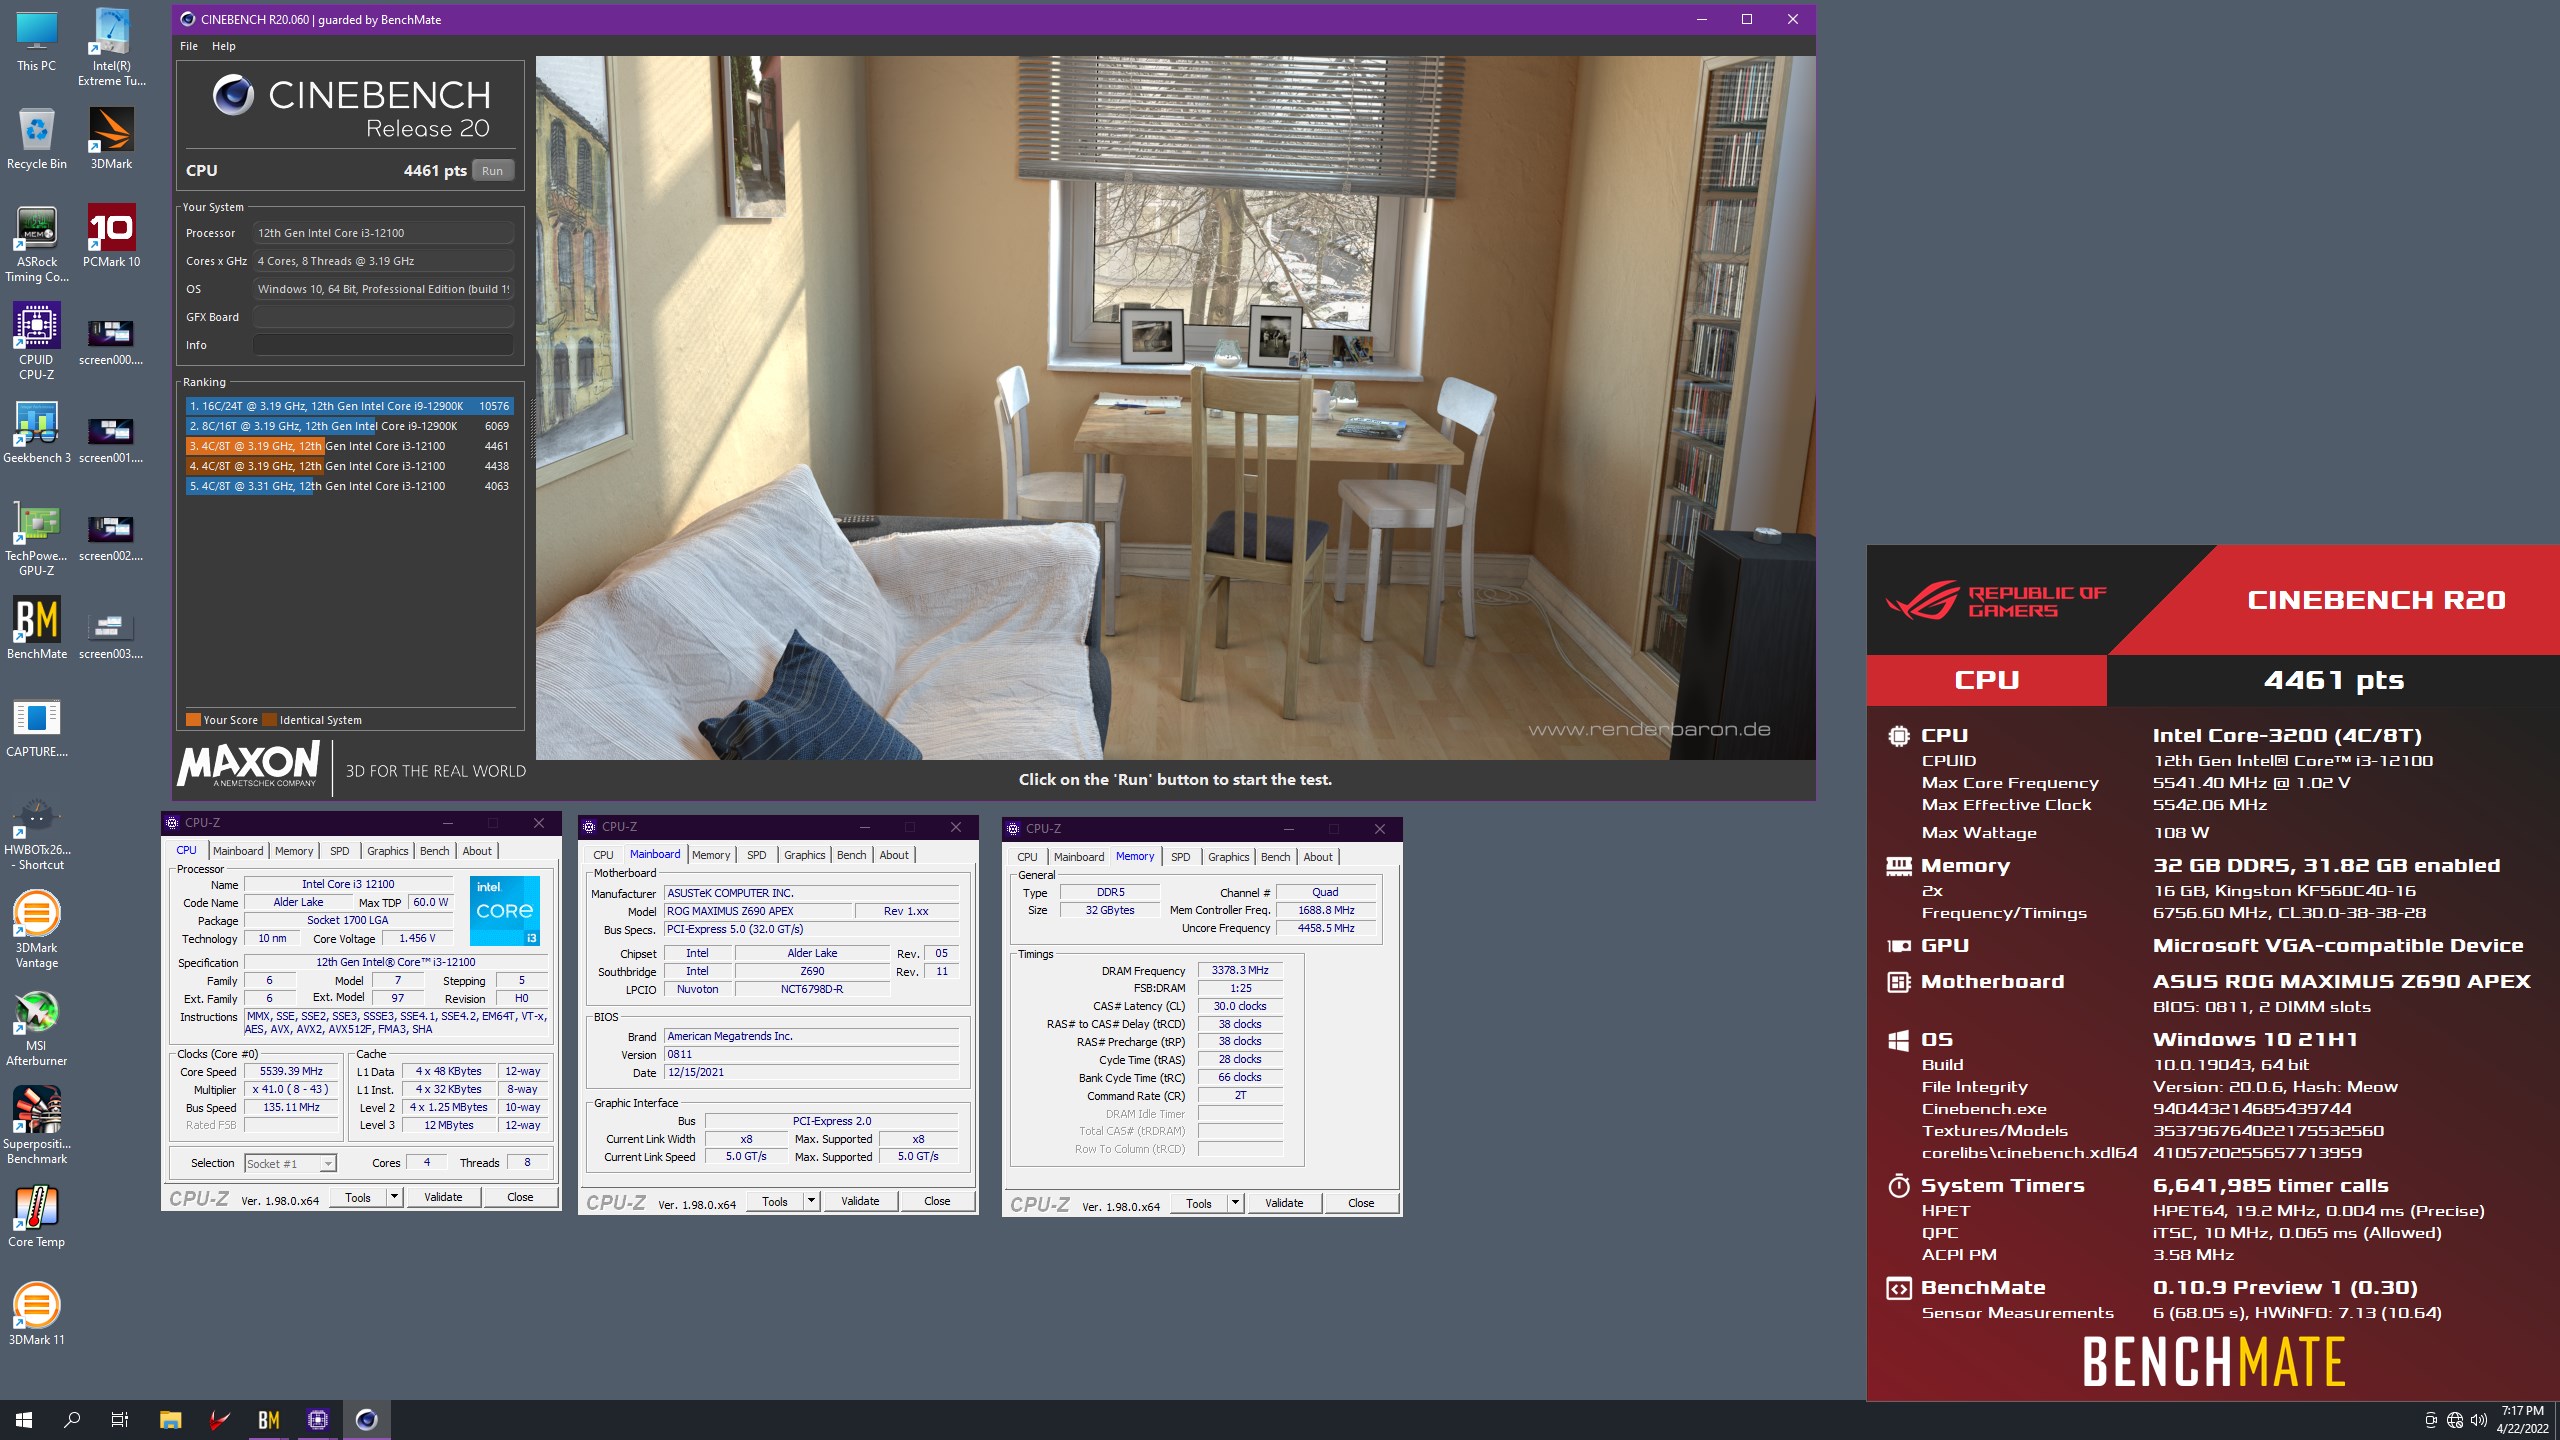Click Close button in second CPU-Z window
This screenshot has width=2560, height=1440.
click(x=937, y=1201)
